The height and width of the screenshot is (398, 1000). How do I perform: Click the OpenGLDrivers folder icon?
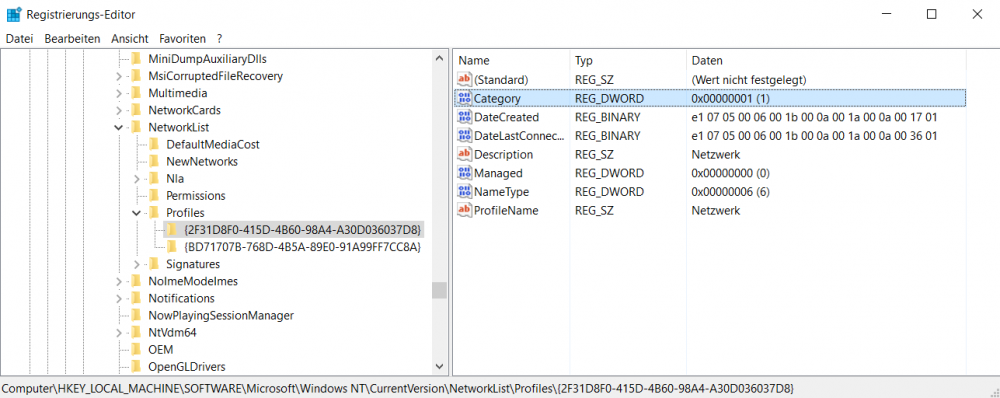tap(135, 366)
